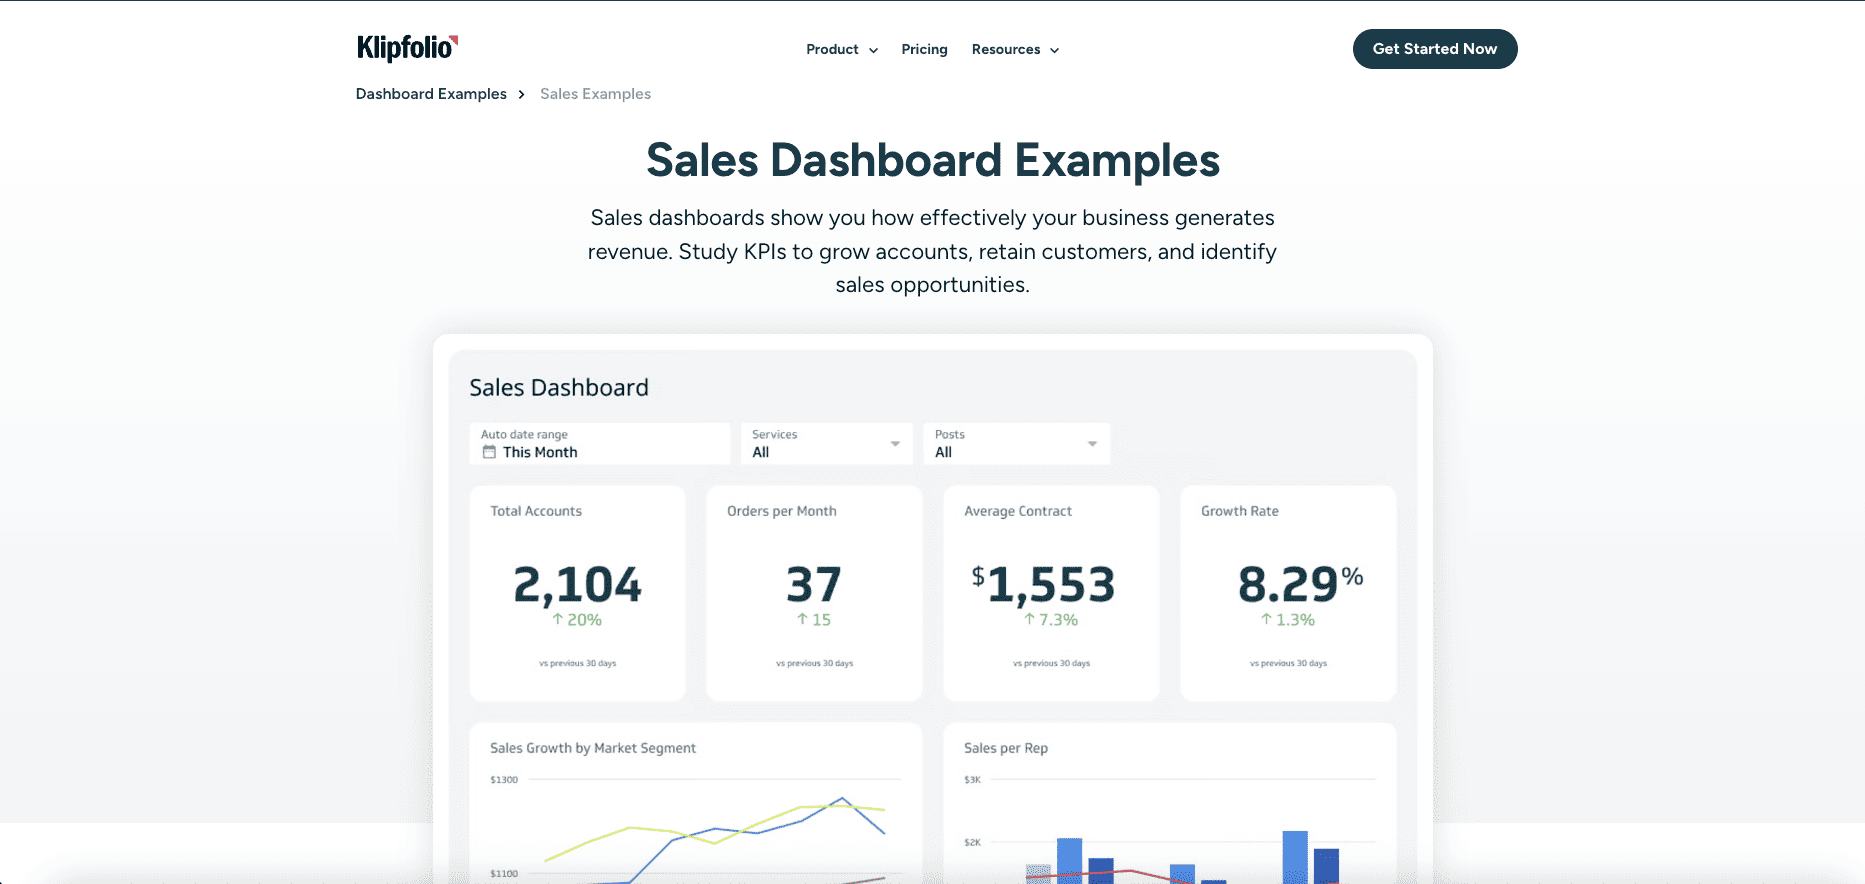
Task: Click the Auto date range field
Action: [x=599, y=444]
